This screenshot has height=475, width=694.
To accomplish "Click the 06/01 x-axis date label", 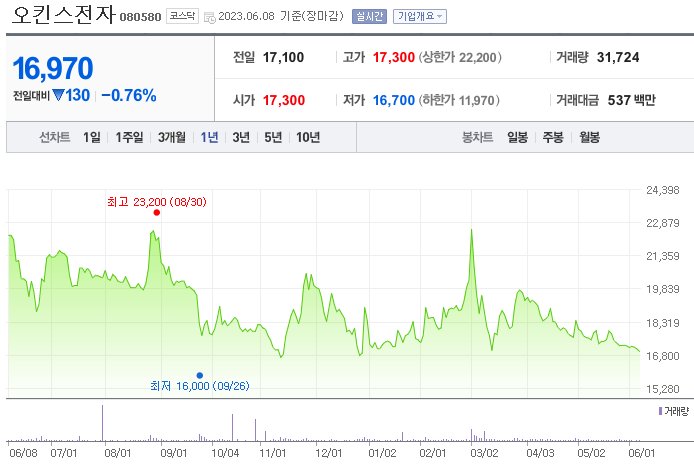I will pos(641,453).
